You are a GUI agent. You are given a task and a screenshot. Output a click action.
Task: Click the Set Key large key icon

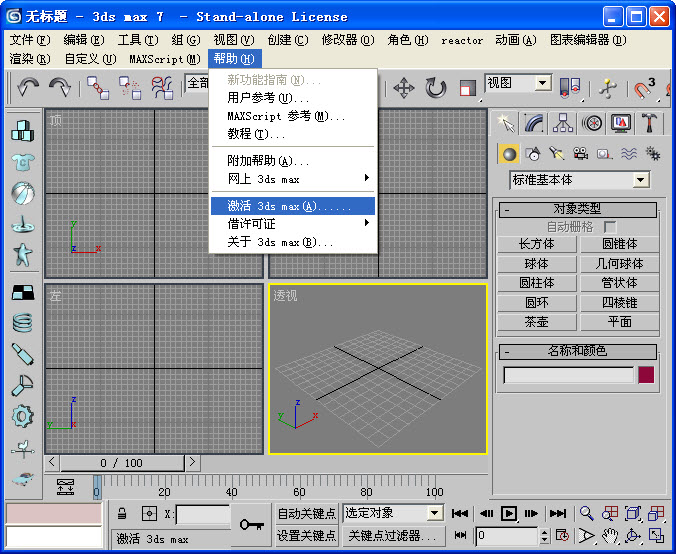(x=251, y=524)
